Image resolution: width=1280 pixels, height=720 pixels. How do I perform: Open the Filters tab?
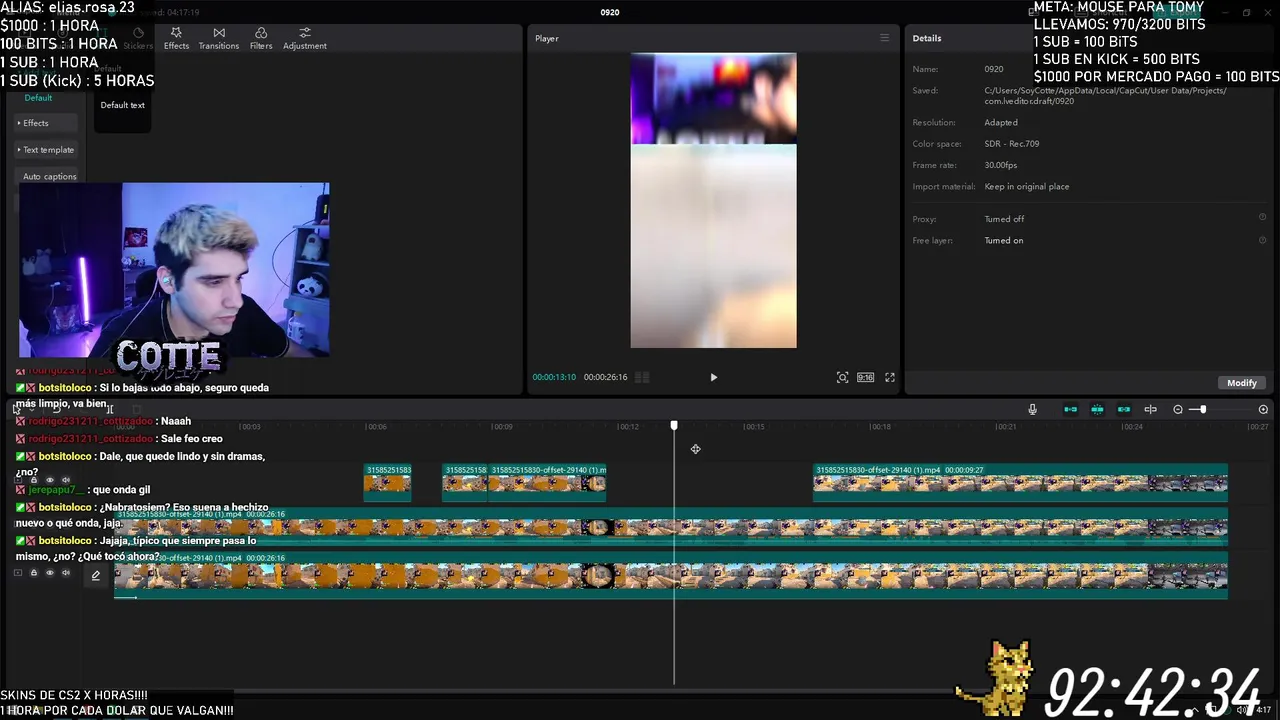click(x=261, y=38)
